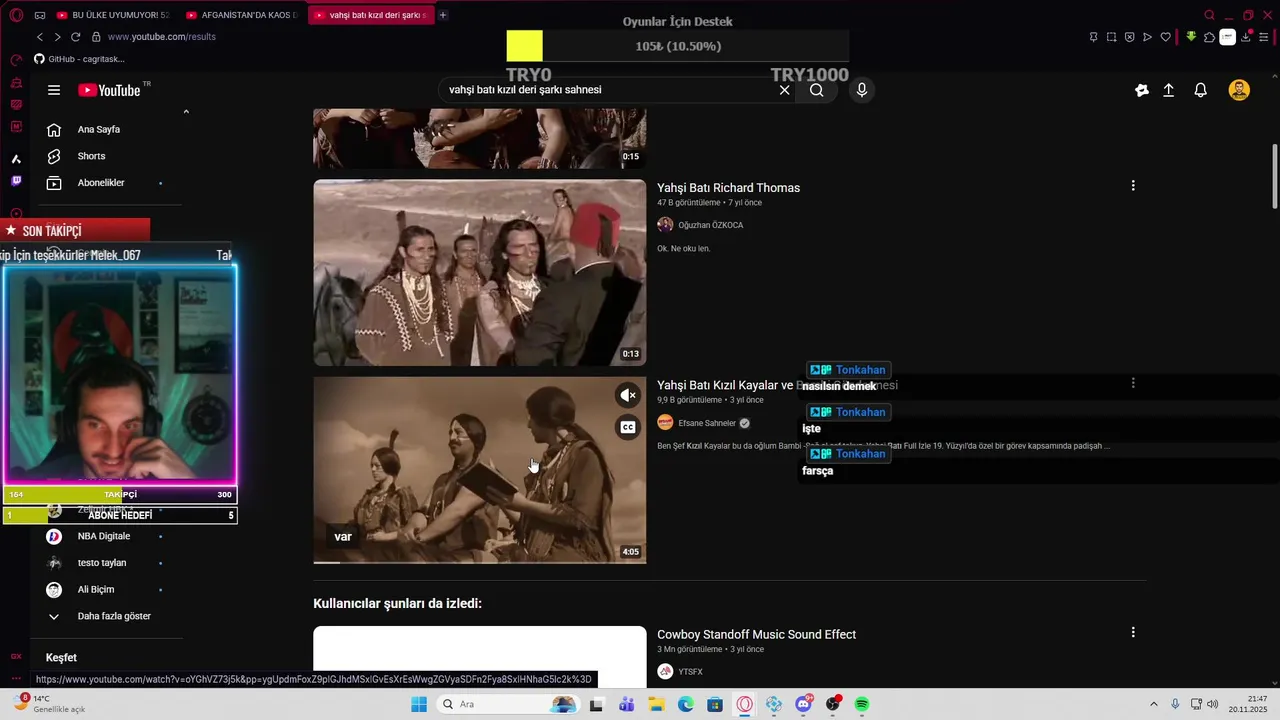
Task: Mute the hovered video preview
Action: [628, 395]
